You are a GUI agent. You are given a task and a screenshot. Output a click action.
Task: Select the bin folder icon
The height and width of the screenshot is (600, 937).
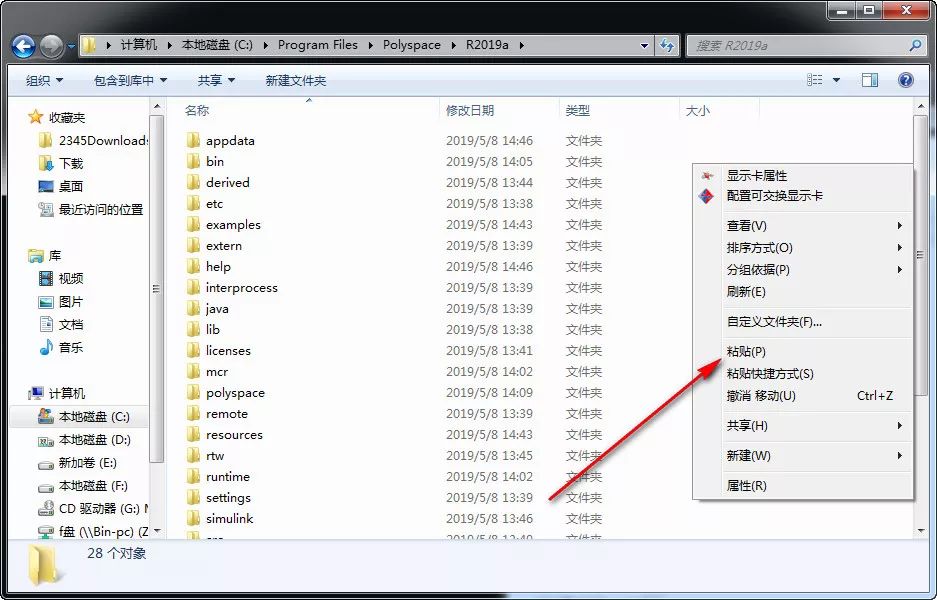click(x=193, y=161)
